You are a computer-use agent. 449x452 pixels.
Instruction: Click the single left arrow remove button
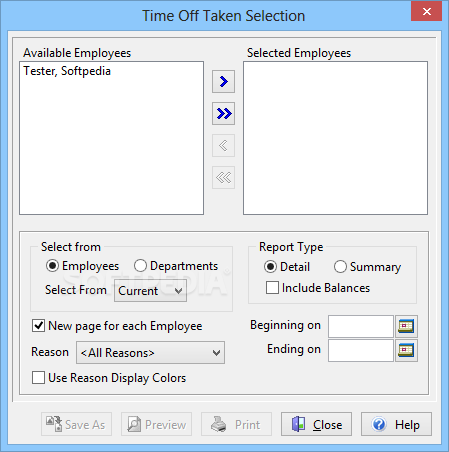(223, 145)
